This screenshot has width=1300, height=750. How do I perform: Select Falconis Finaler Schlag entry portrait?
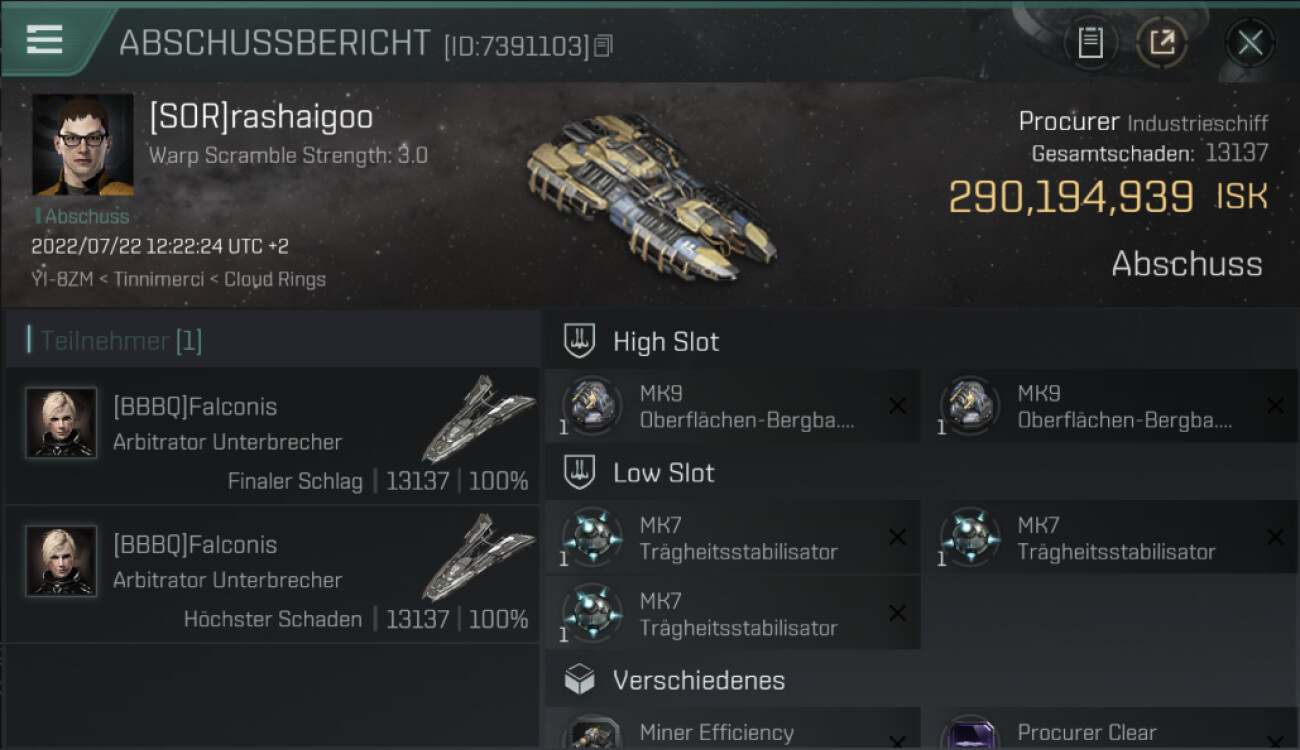(61, 423)
